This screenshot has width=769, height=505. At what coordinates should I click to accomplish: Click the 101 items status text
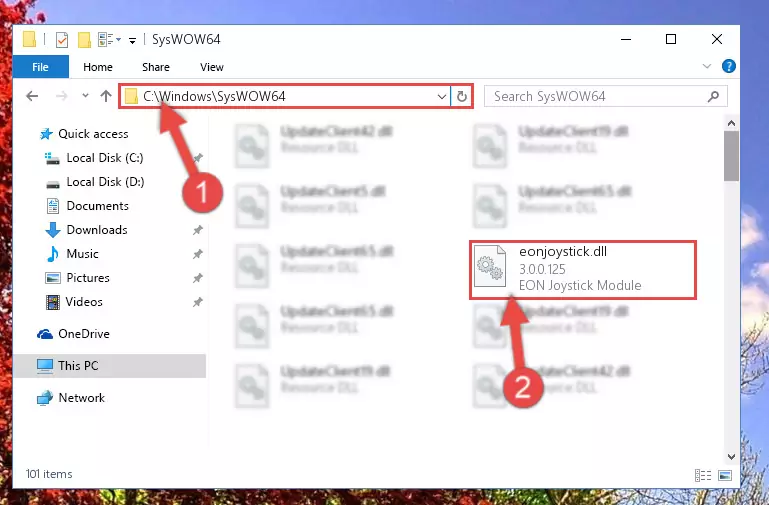point(49,474)
